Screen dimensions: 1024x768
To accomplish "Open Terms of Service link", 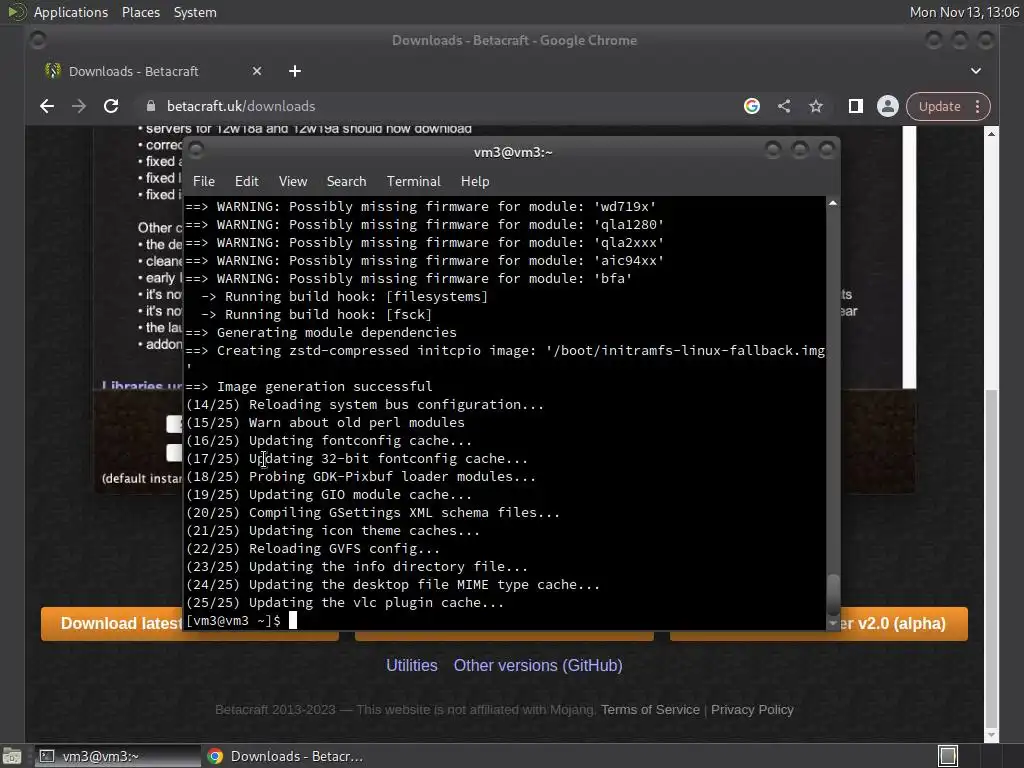I will click(x=650, y=710).
